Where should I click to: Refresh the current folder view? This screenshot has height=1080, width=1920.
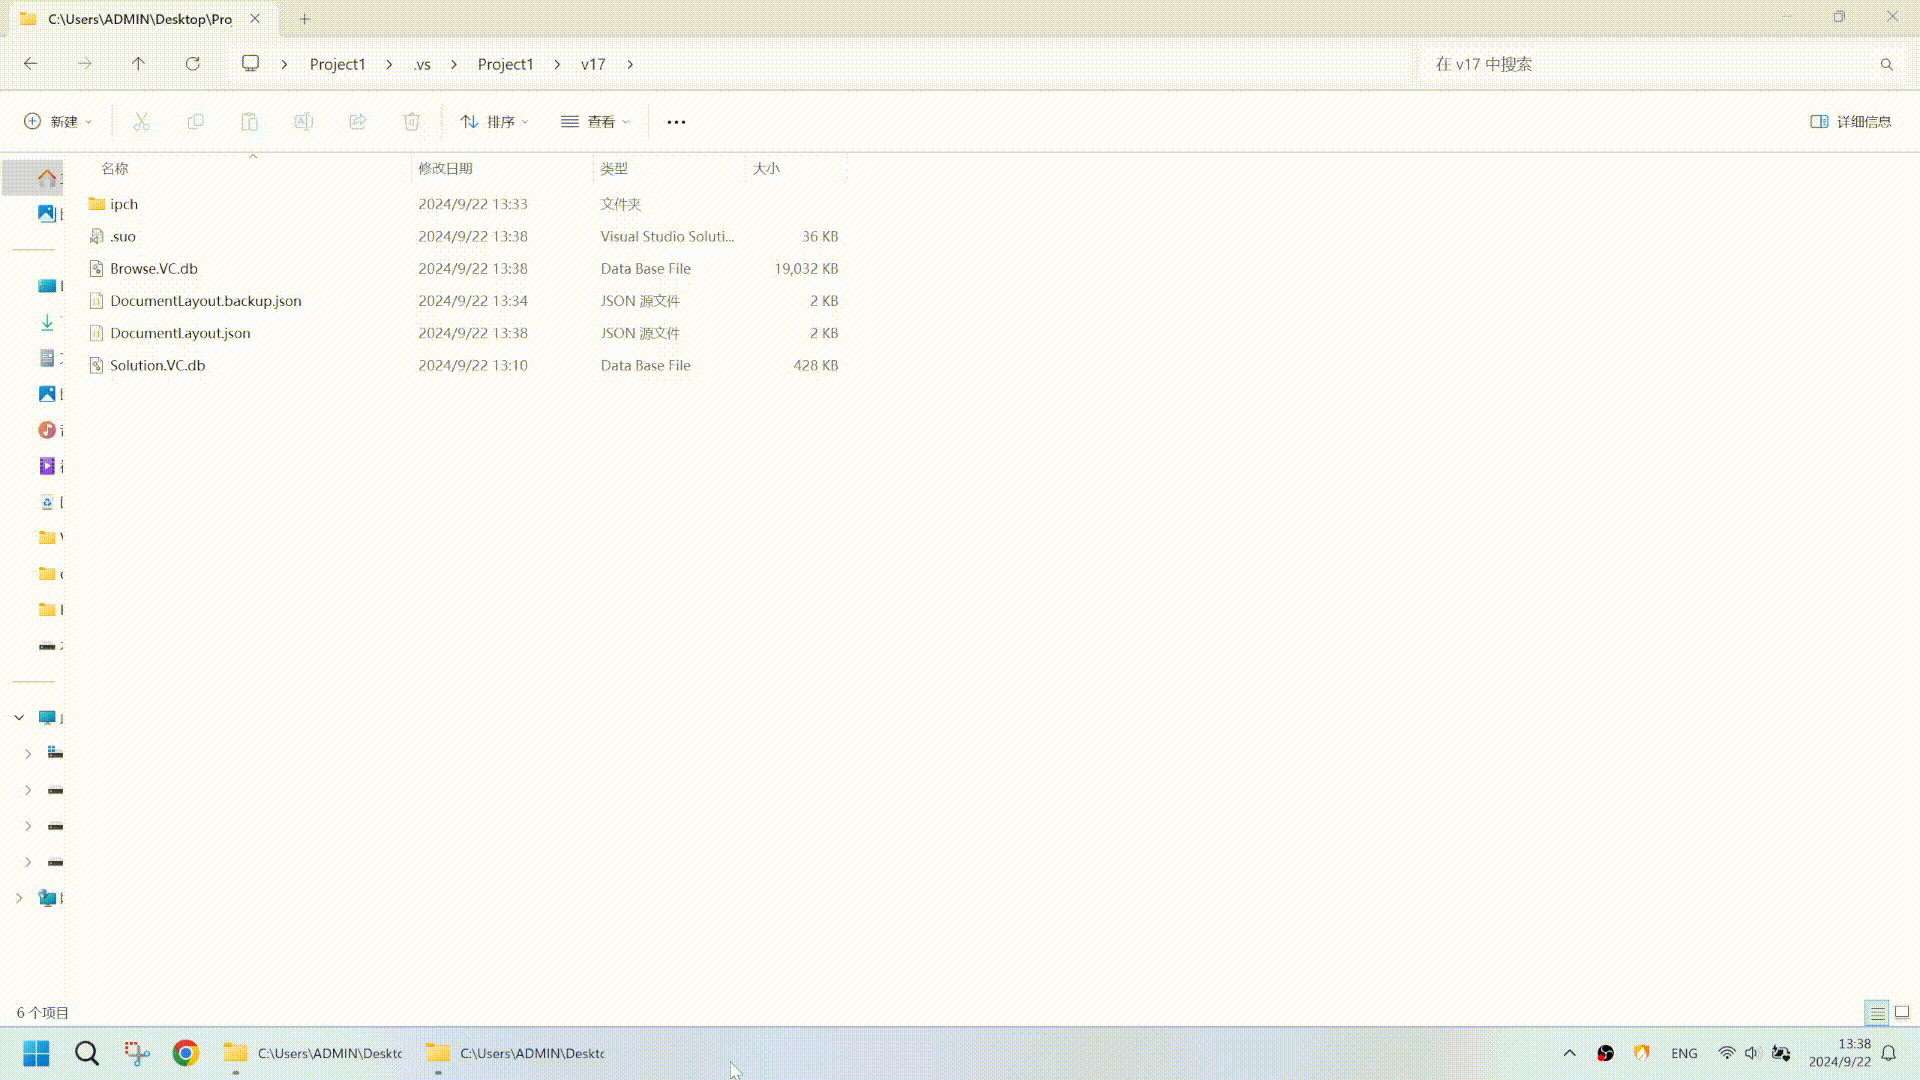(192, 64)
